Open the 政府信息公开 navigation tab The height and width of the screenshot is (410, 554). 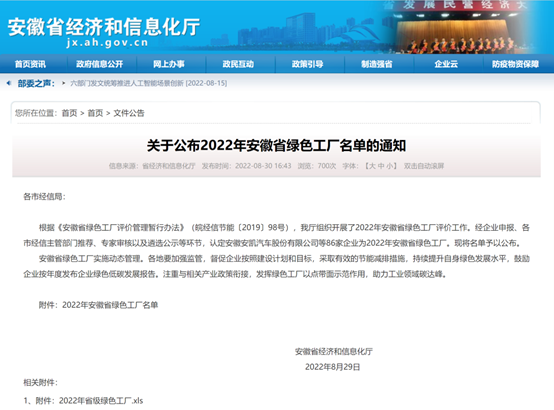click(x=100, y=64)
